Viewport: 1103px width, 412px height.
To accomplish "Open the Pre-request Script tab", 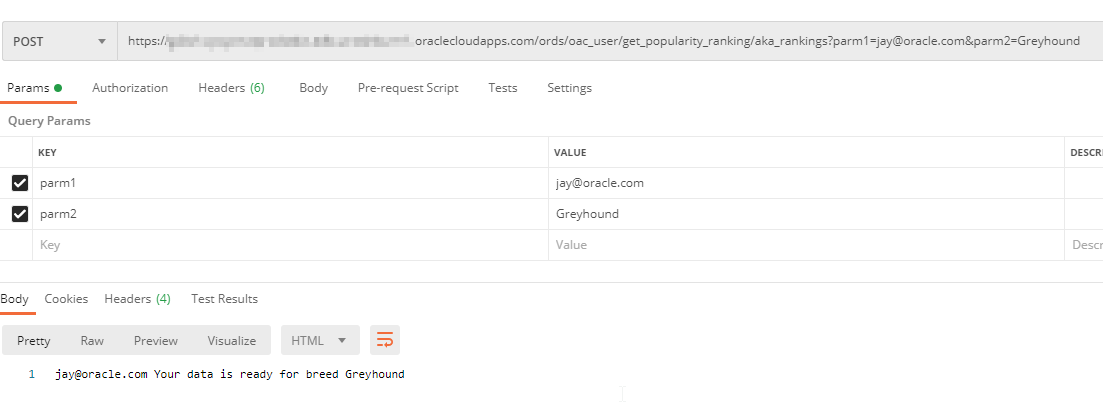I will click(x=408, y=88).
